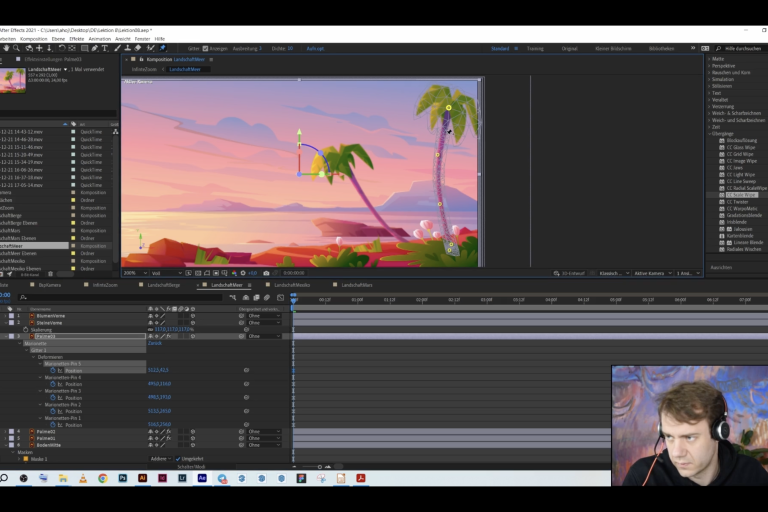768x512 pixels.
Task: Switch to the LandschaftBerge timeline tab
Action: [x=163, y=285]
